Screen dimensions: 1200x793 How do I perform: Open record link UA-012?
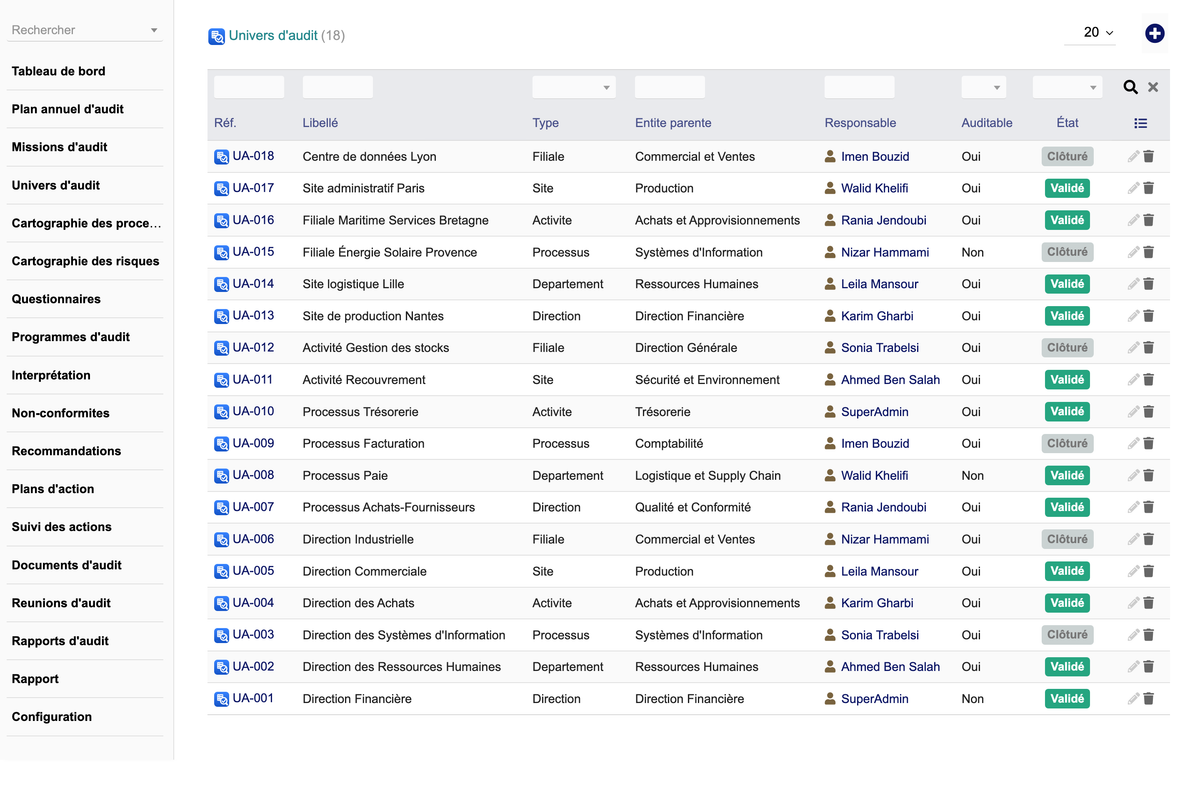(x=253, y=348)
